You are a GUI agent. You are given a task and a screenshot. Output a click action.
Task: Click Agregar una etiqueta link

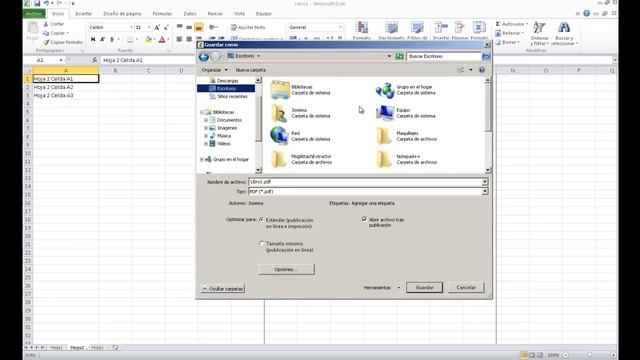pyautogui.click(x=373, y=203)
